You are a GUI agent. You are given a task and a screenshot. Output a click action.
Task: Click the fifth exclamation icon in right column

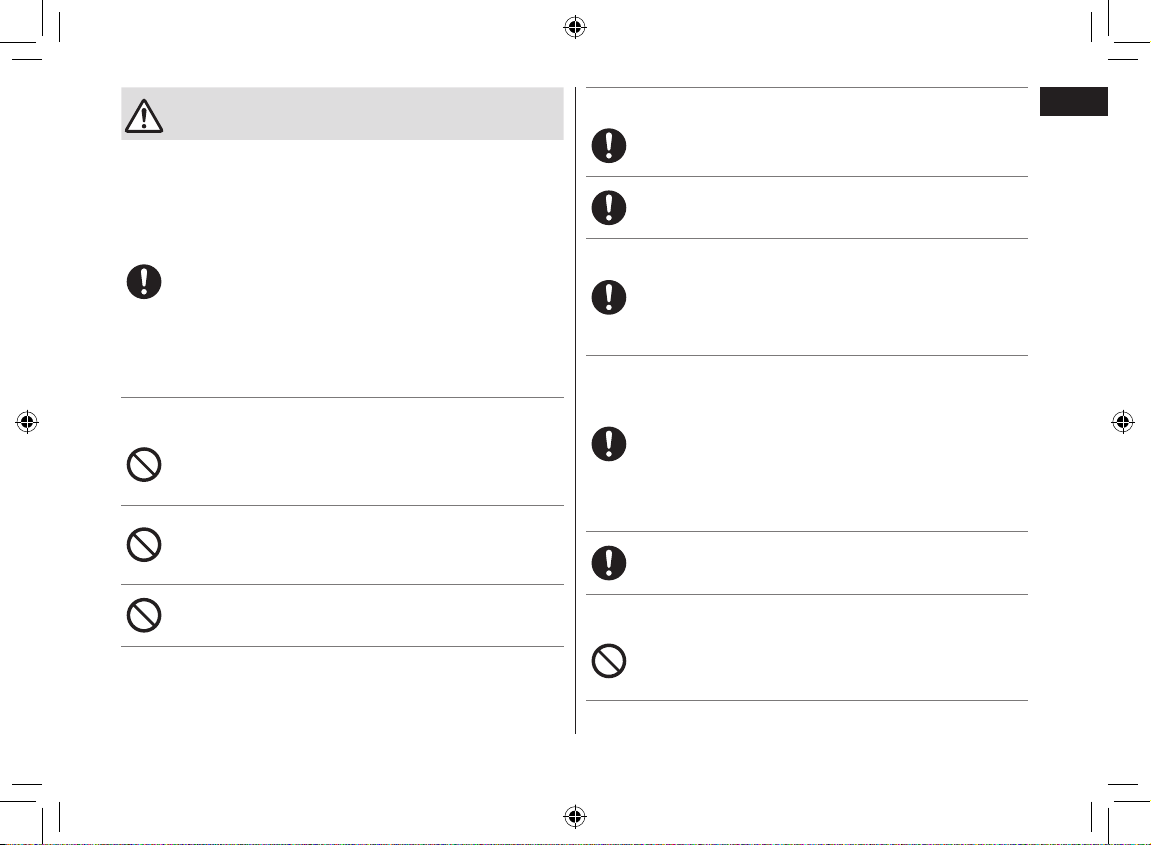tap(609, 563)
